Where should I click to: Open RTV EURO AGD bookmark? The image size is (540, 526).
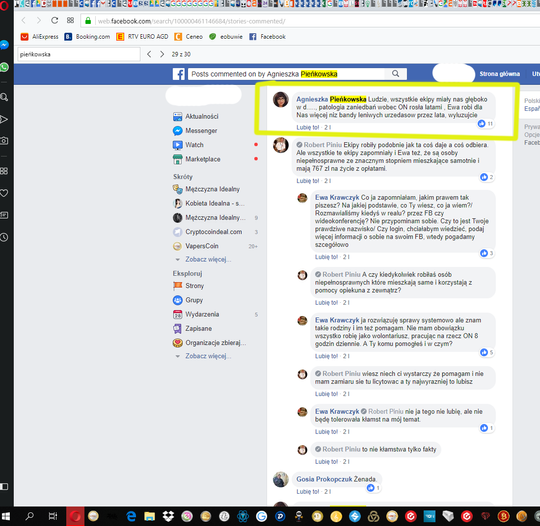[142, 37]
